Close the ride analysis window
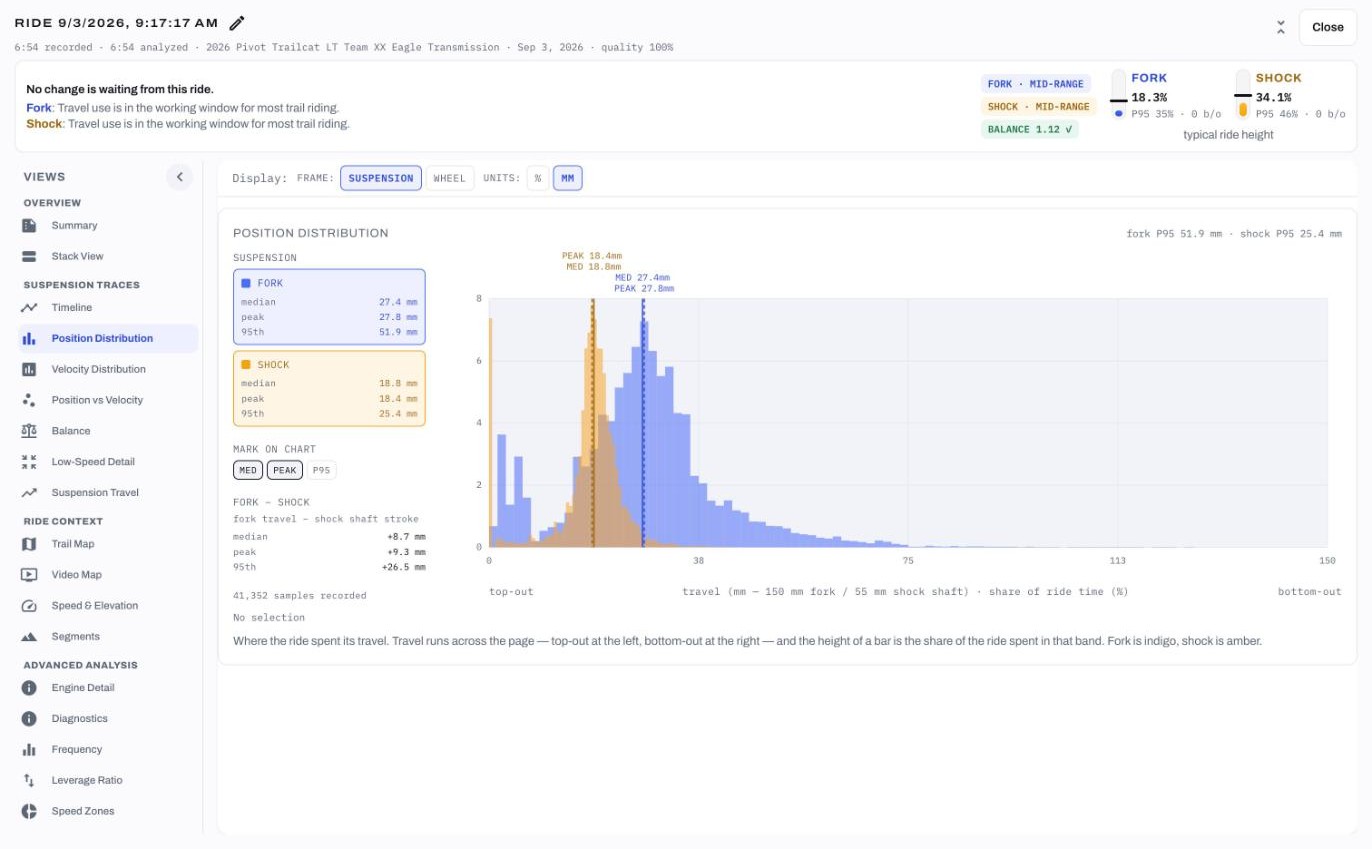Screen dimensions: 1372x849 pyautogui.click(x=1327, y=27)
